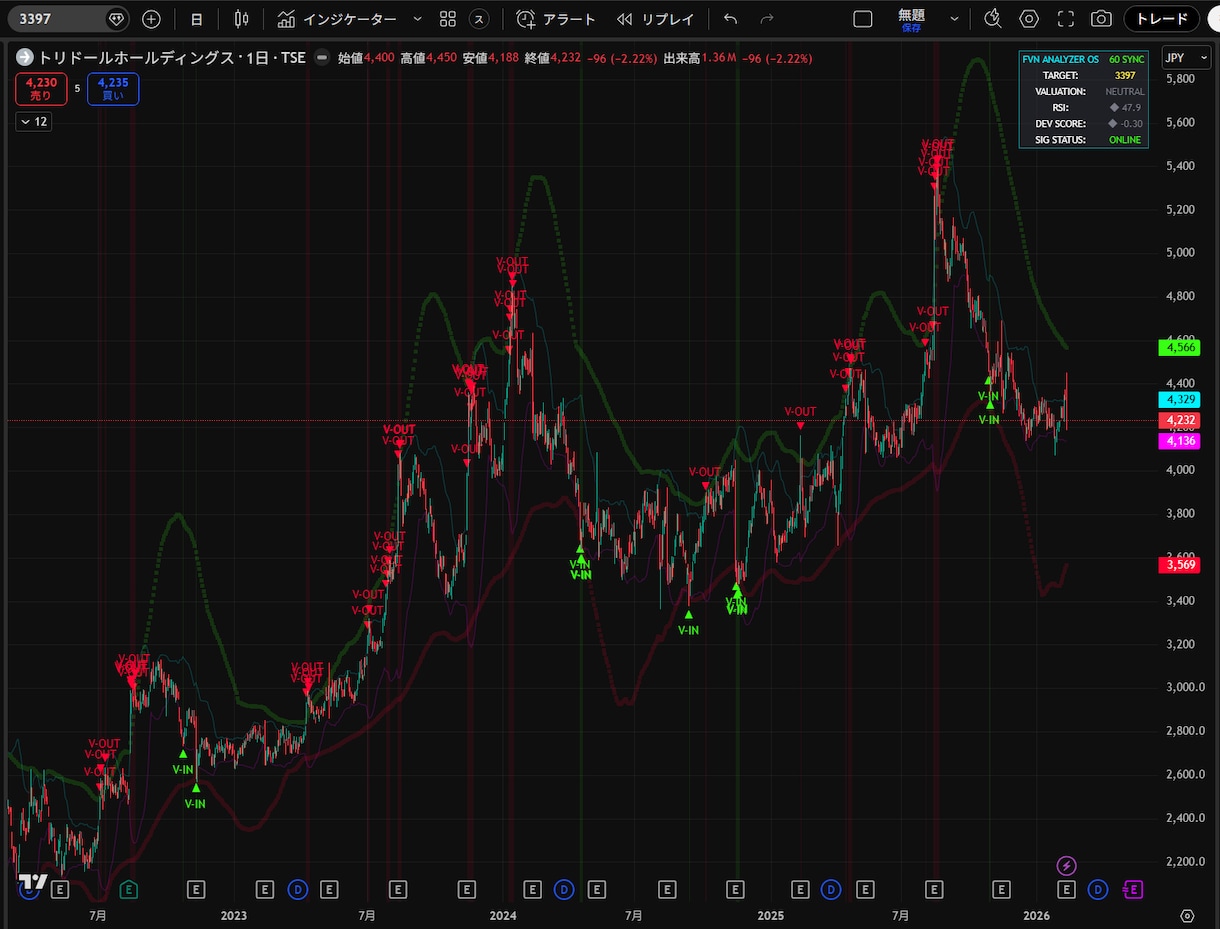The width and height of the screenshot is (1220, 929).
Task: Click the red 3,569 price label
Action: [1178, 565]
